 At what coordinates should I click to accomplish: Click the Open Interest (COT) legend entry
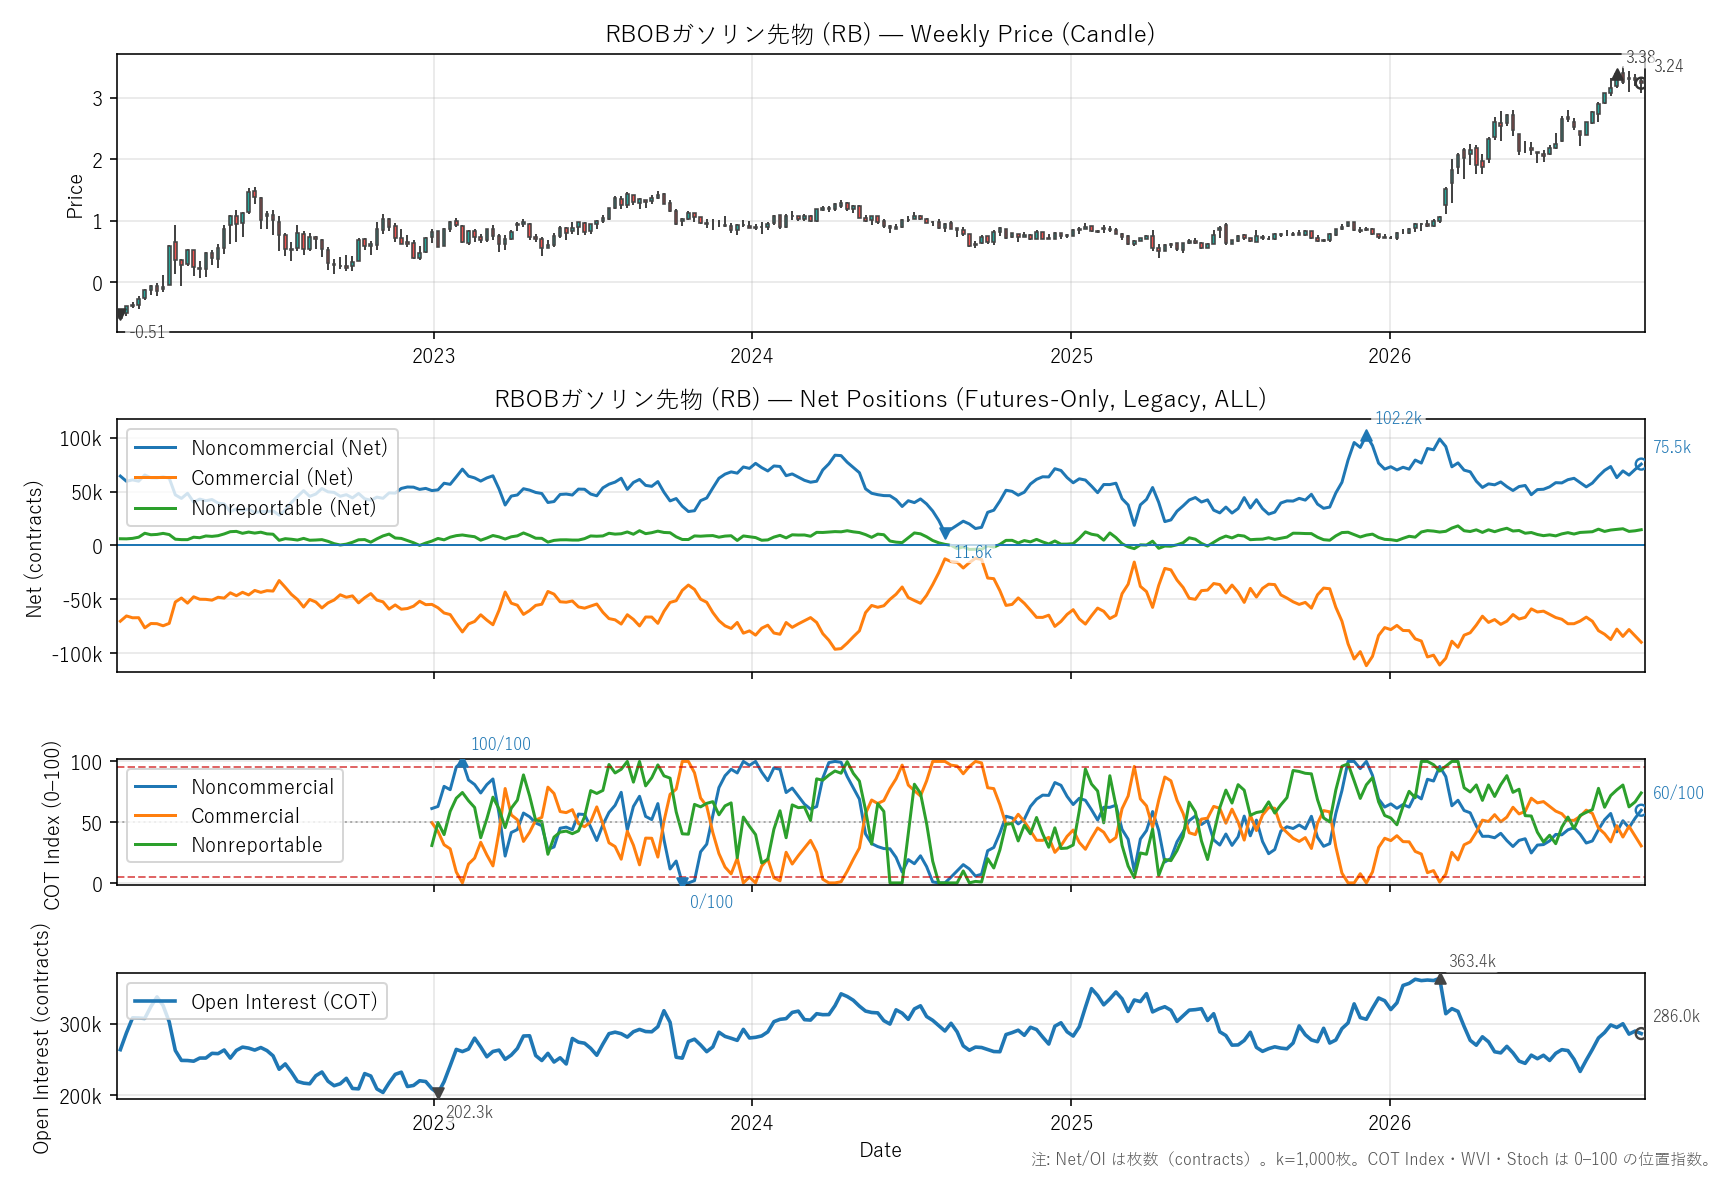coord(256,1002)
